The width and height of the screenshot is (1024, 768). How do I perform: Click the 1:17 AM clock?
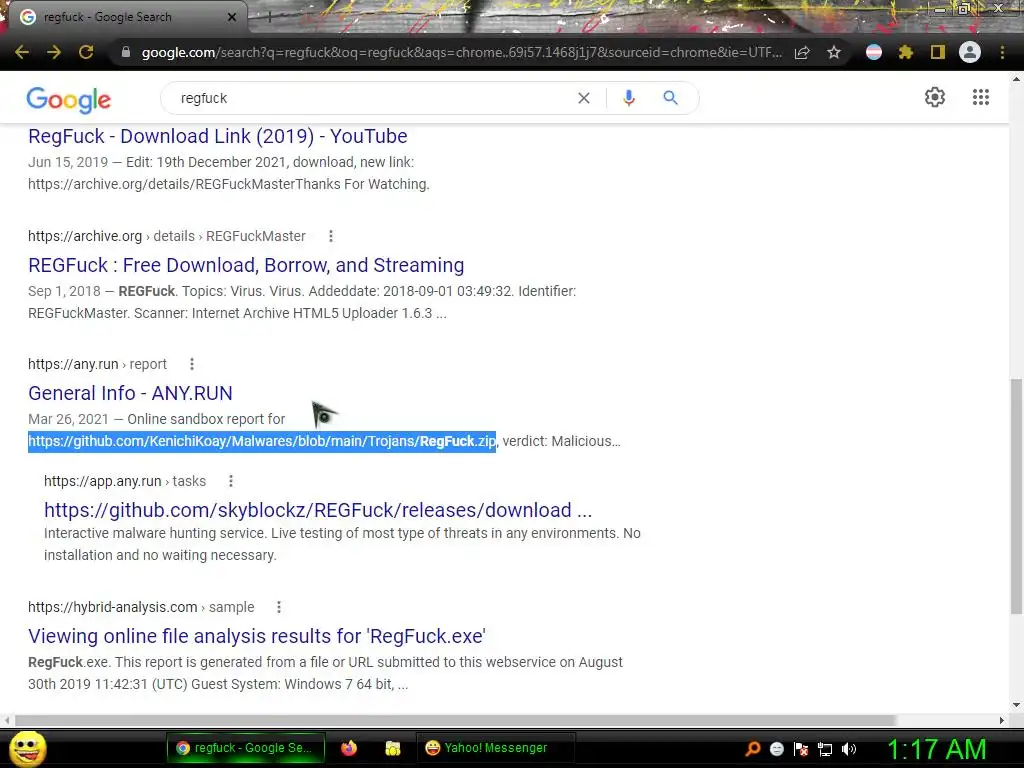936,748
